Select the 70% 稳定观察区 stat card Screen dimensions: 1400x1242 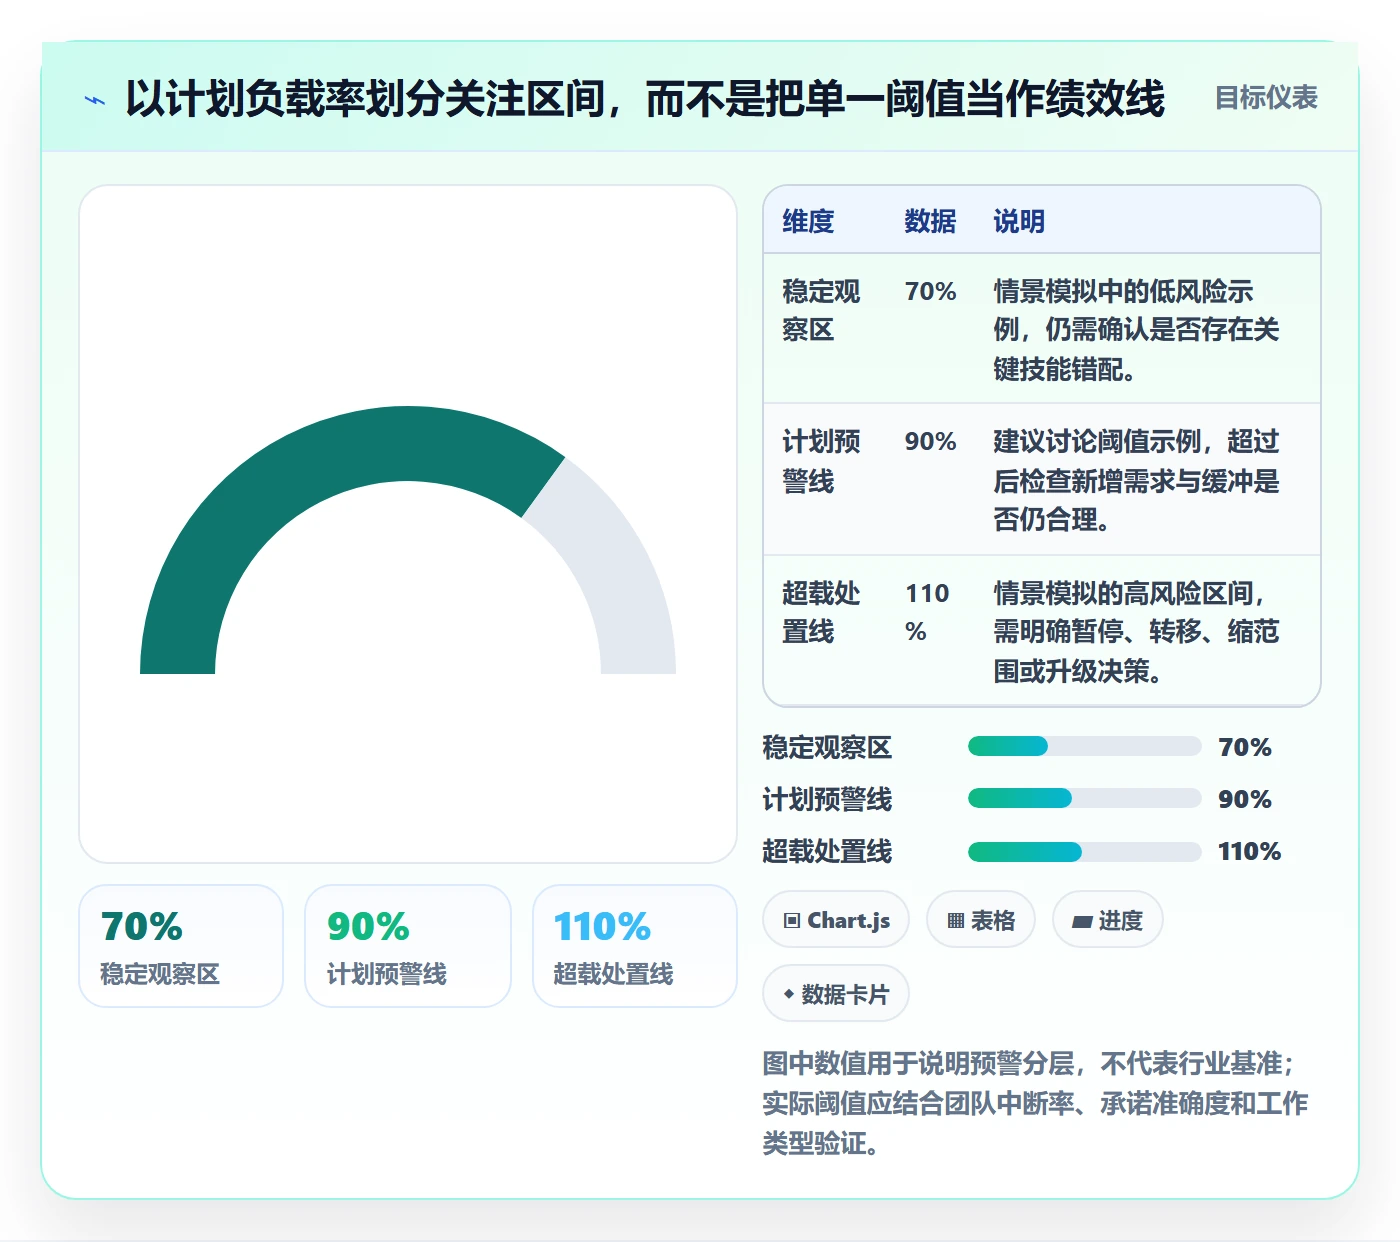(181, 946)
